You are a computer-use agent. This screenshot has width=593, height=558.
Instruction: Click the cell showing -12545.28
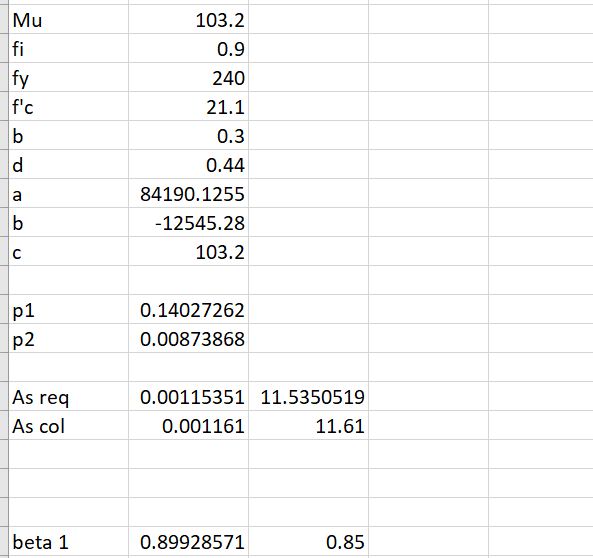[x=188, y=222]
